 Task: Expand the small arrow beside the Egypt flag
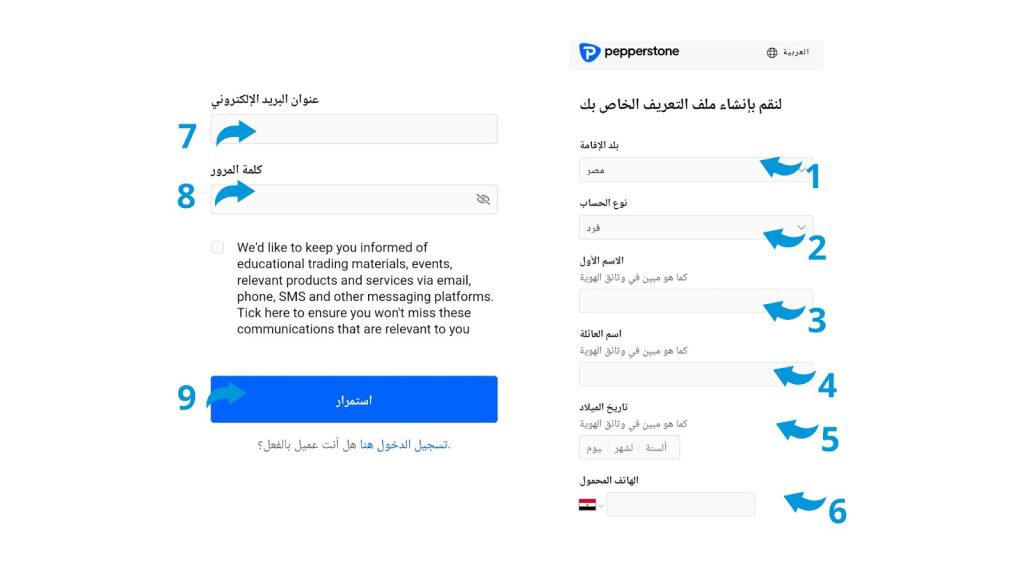tap(601, 505)
